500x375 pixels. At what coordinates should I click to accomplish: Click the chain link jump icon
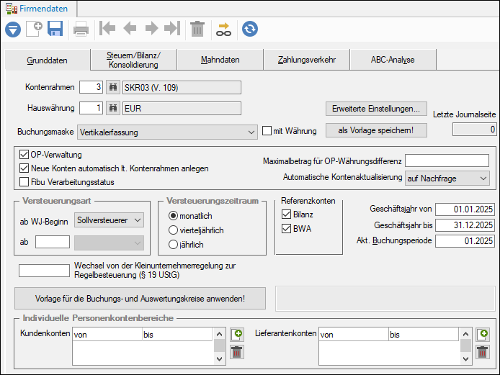click(224, 29)
